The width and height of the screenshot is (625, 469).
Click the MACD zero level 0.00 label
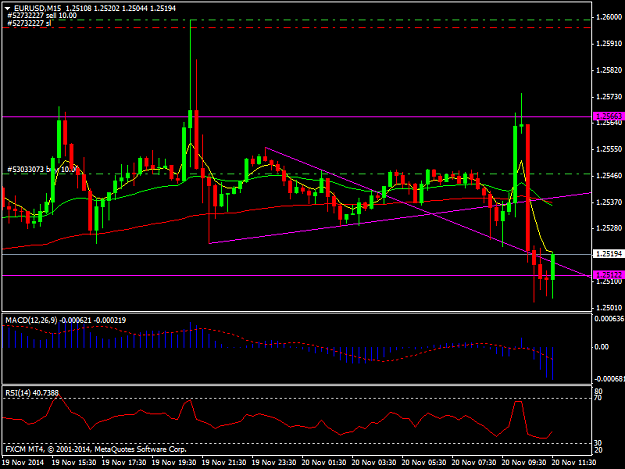601,347
